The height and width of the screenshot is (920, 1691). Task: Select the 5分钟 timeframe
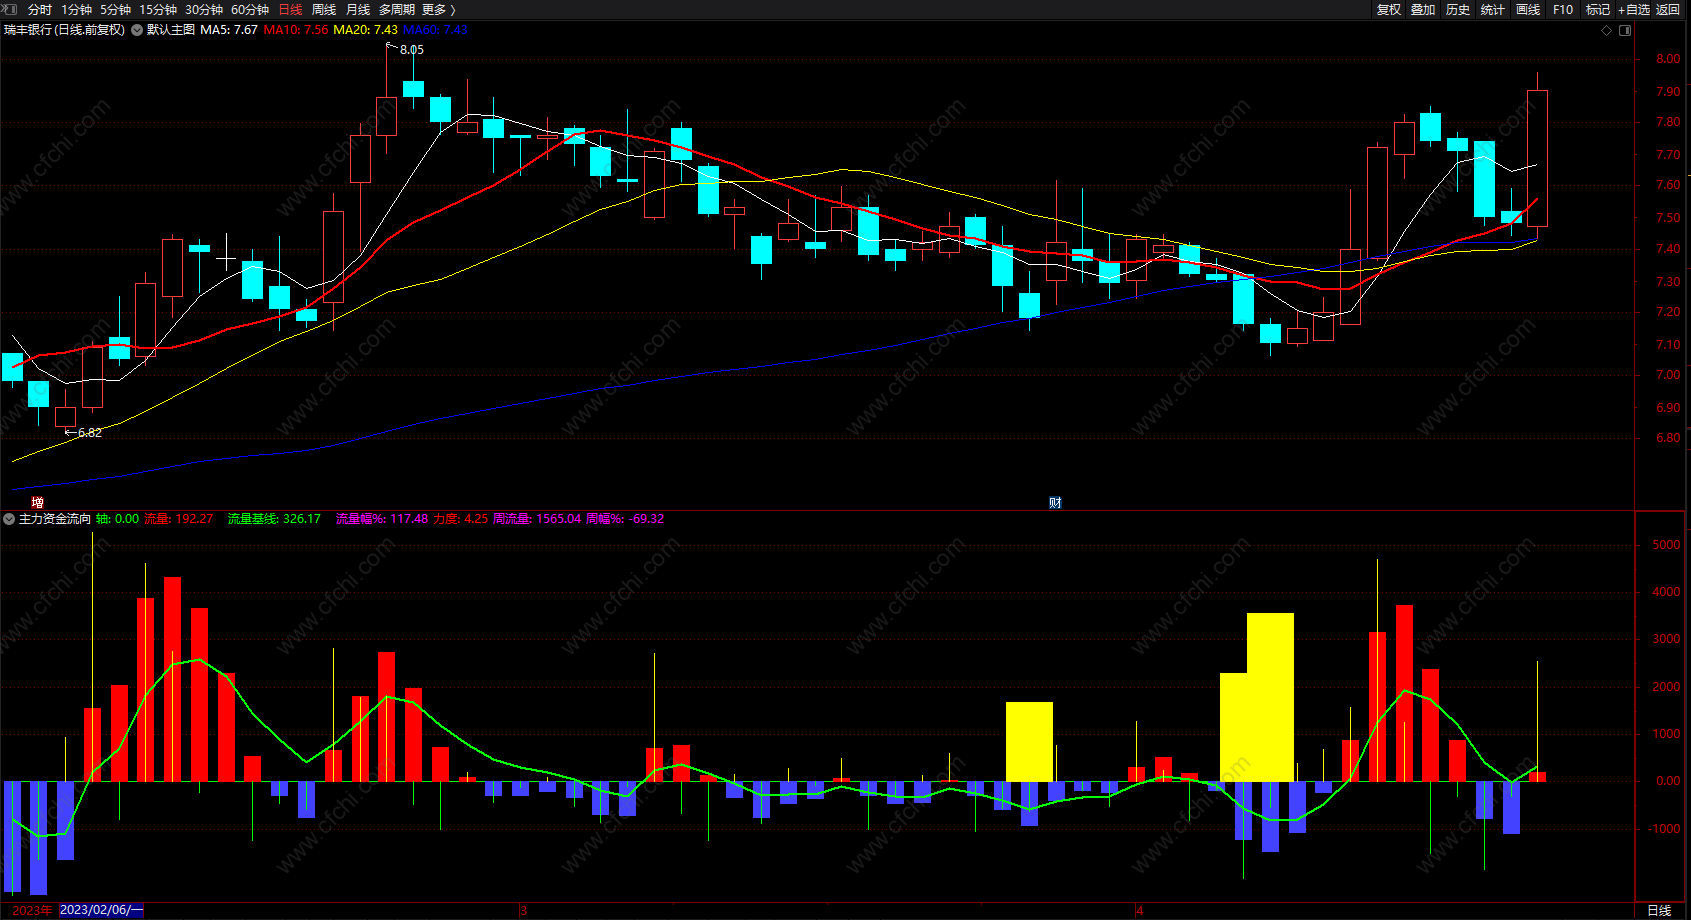coord(115,10)
